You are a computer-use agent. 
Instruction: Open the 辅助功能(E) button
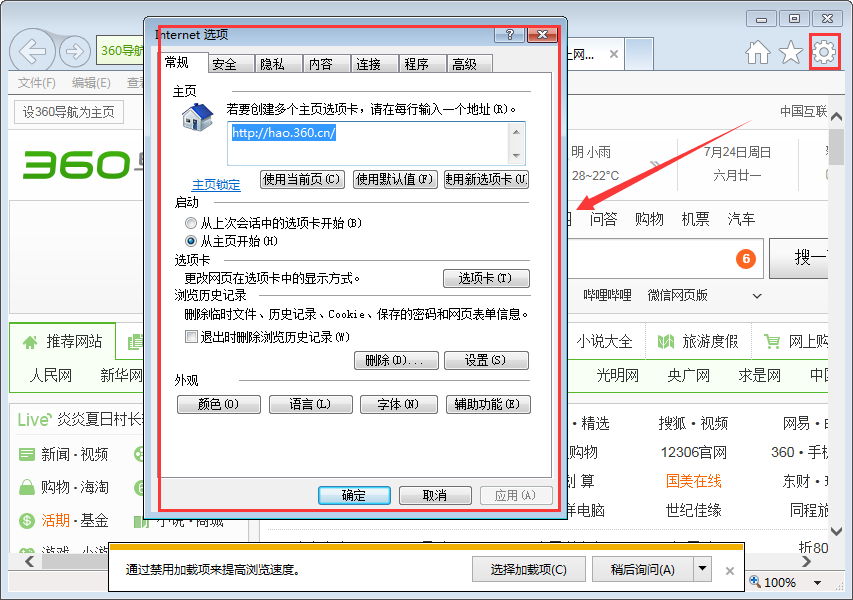click(x=488, y=404)
